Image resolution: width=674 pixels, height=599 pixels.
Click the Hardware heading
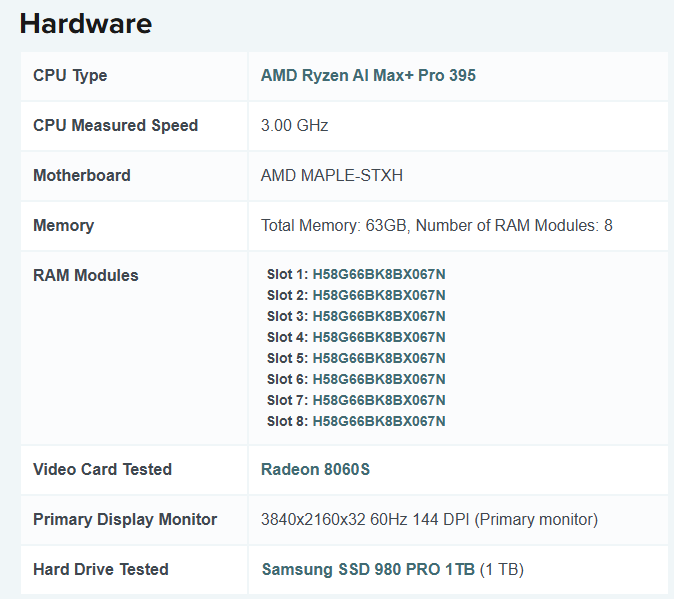(x=86, y=24)
